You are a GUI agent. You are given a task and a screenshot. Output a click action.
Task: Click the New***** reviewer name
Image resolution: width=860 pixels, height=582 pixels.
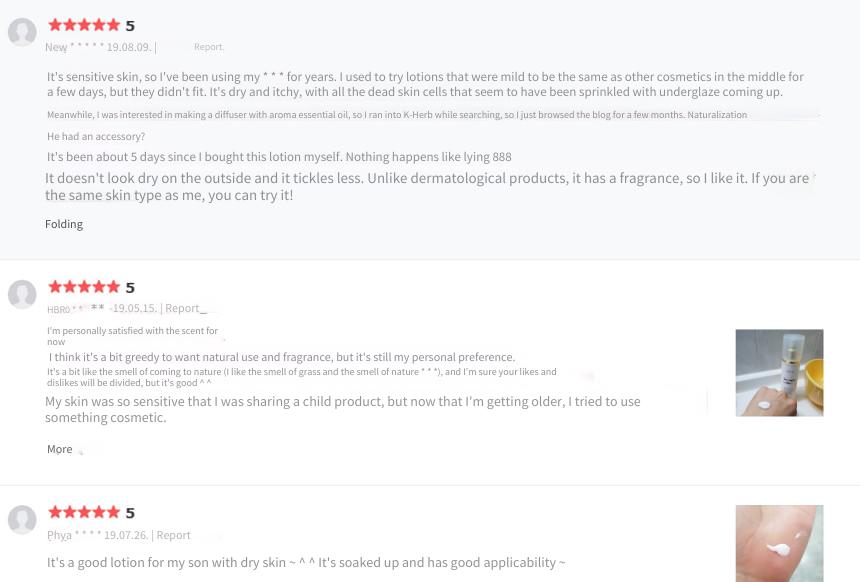(75, 47)
